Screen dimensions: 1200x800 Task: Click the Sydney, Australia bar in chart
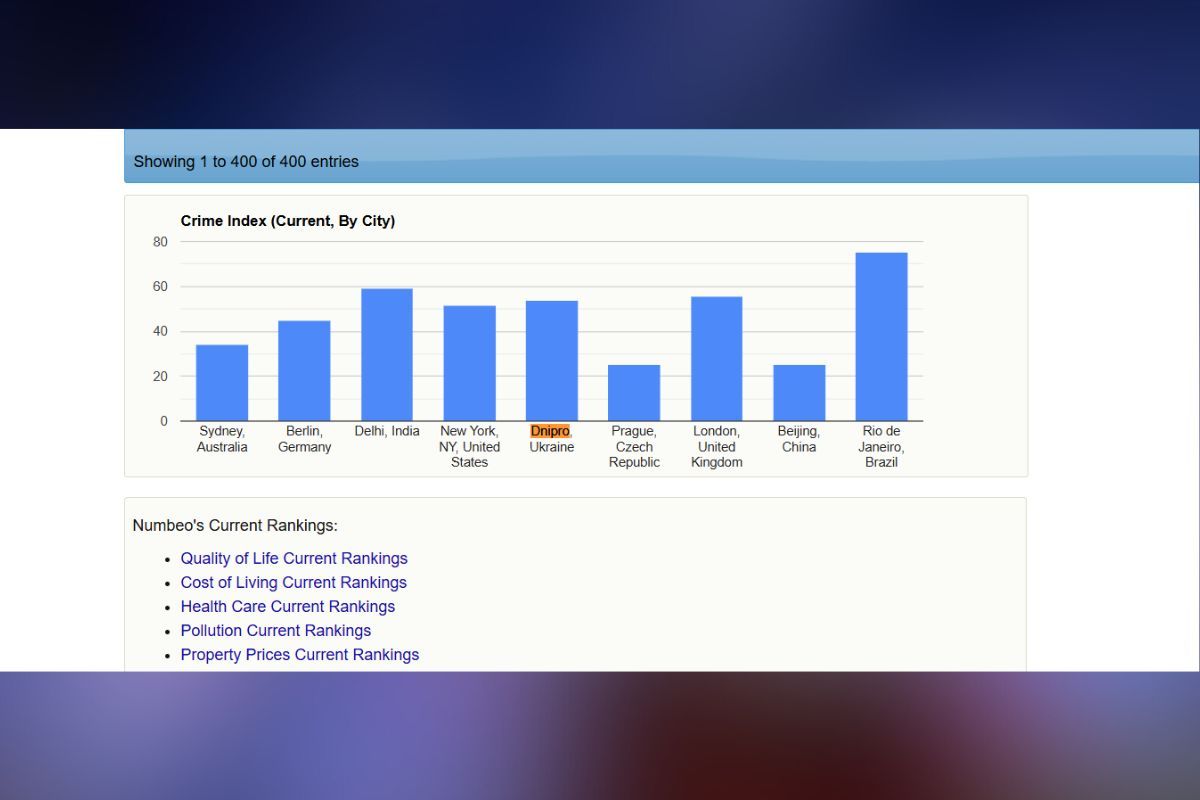[222, 383]
